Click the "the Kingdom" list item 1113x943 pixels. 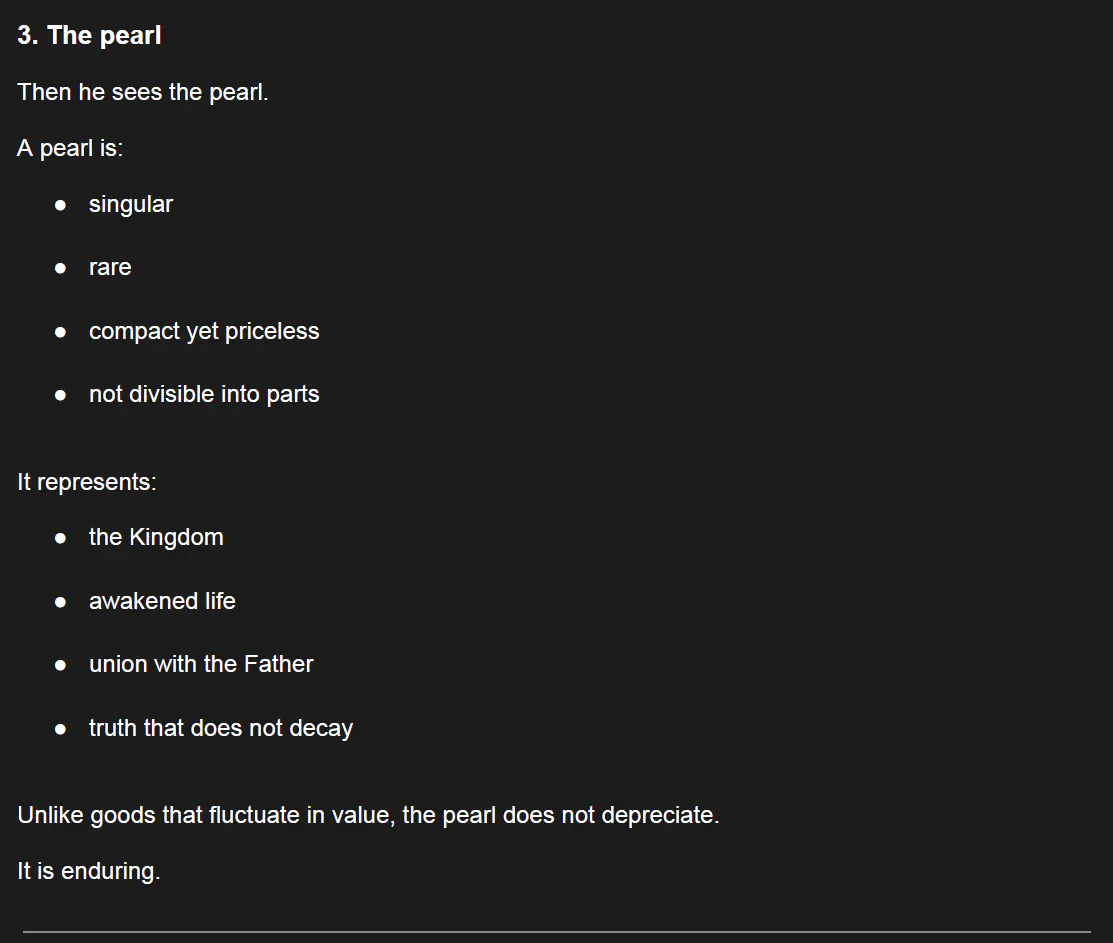tap(156, 538)
